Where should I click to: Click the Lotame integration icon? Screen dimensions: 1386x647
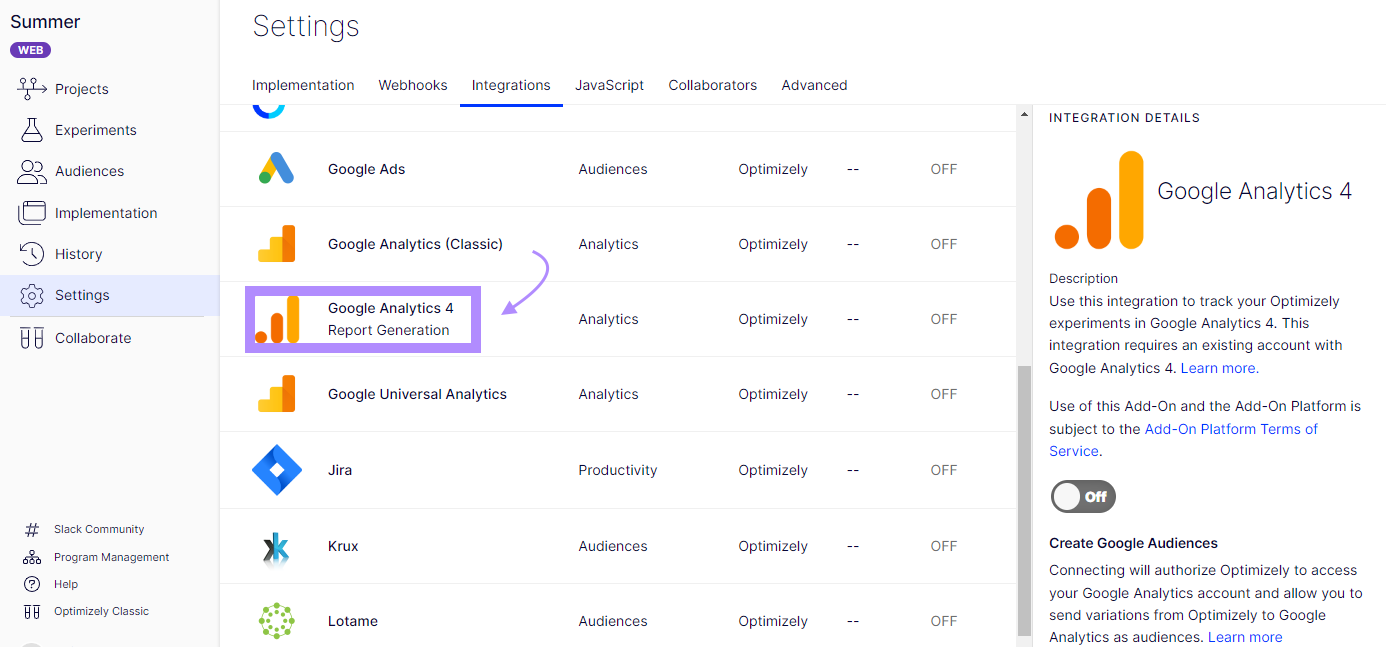point(276,620)
